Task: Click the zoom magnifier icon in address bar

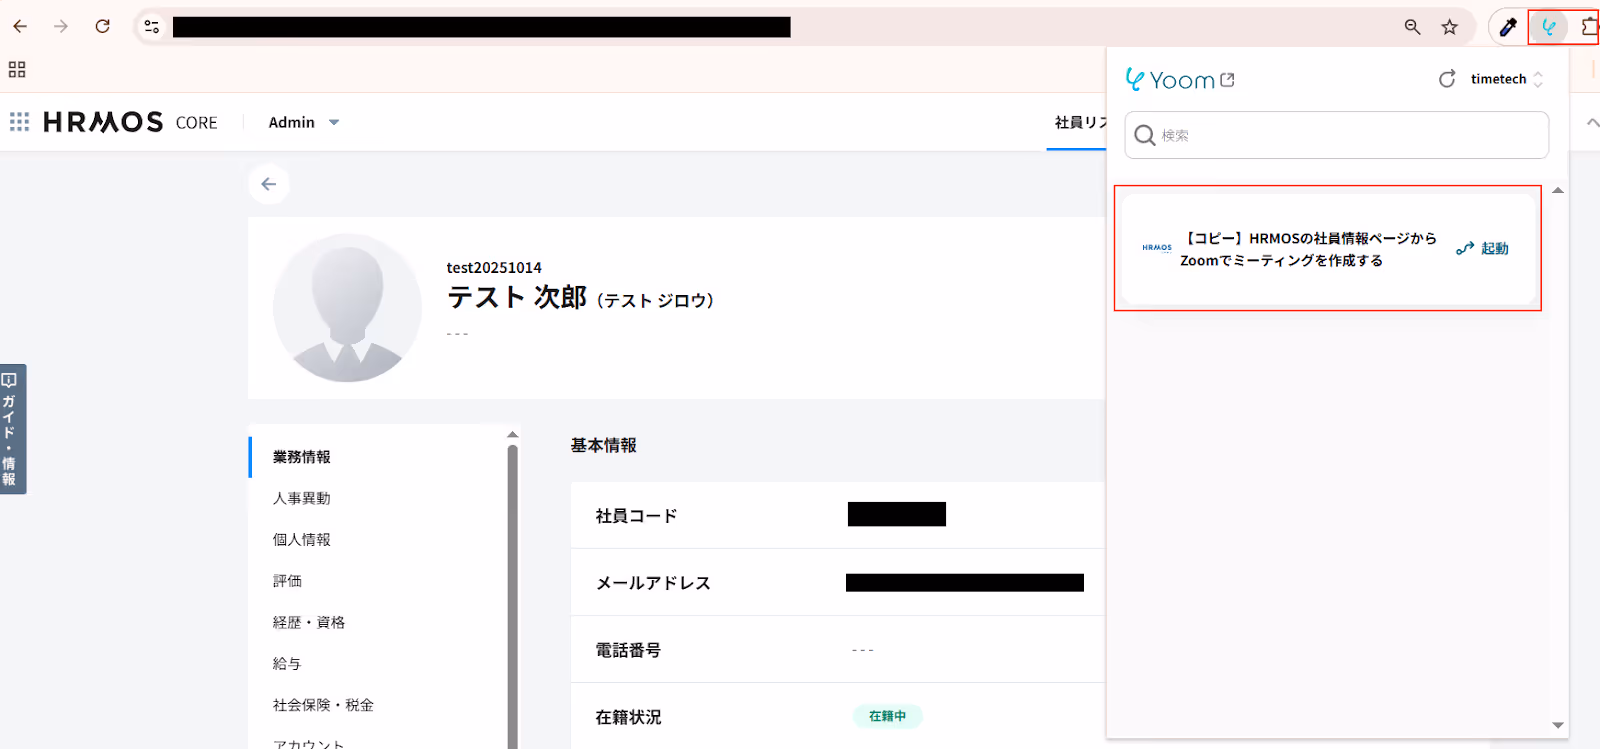Action: pos(1412,27)
